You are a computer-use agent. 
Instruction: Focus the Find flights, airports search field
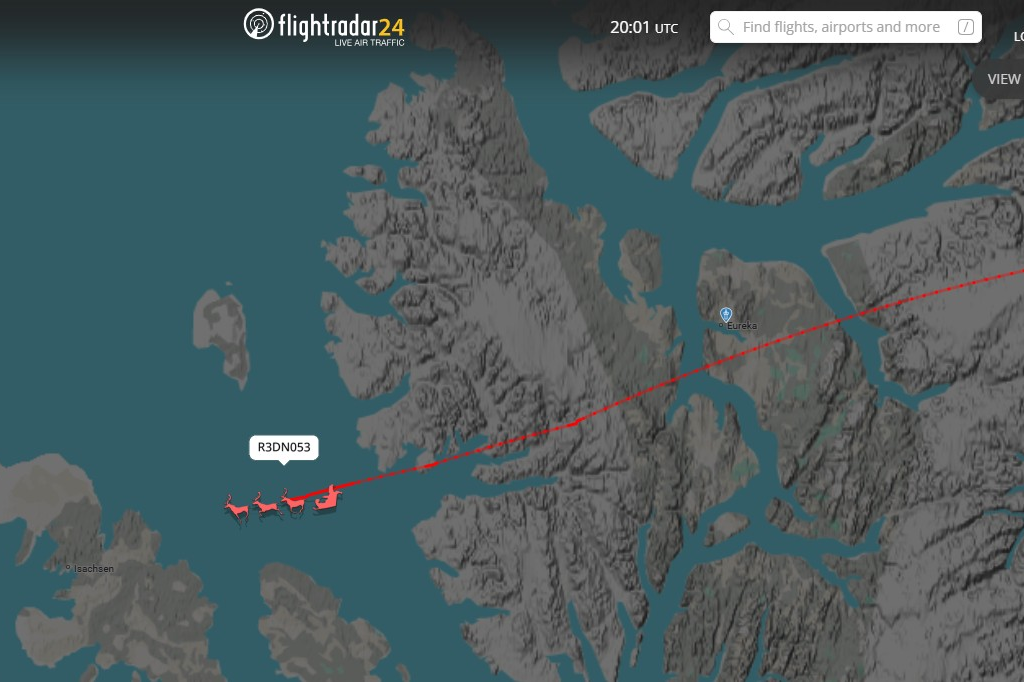(846, 27)
